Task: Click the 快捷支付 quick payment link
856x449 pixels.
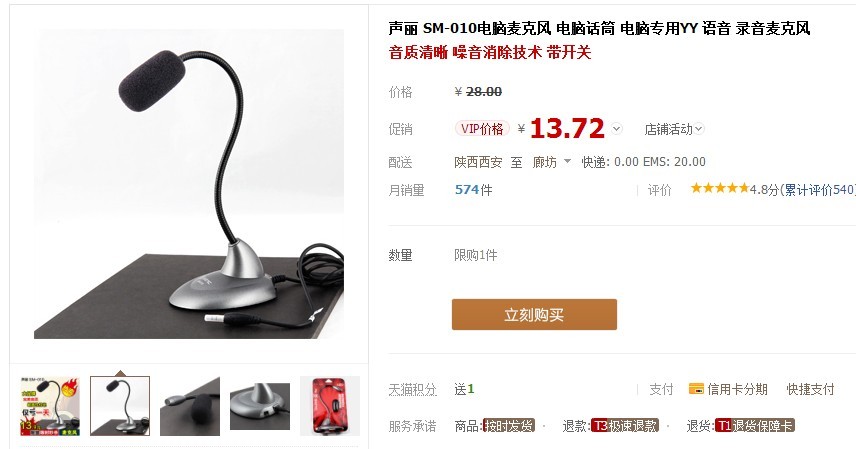Action: [810, 389]
